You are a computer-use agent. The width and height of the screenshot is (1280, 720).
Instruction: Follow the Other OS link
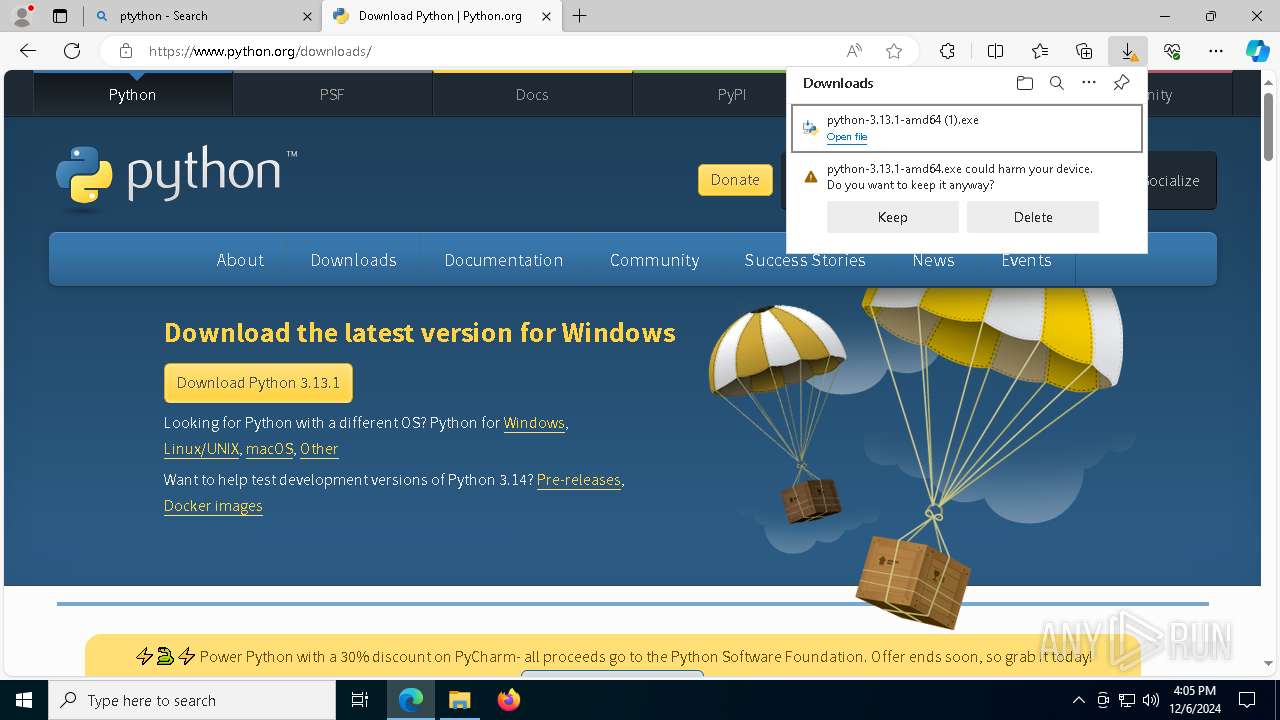(x=319, y=449)
